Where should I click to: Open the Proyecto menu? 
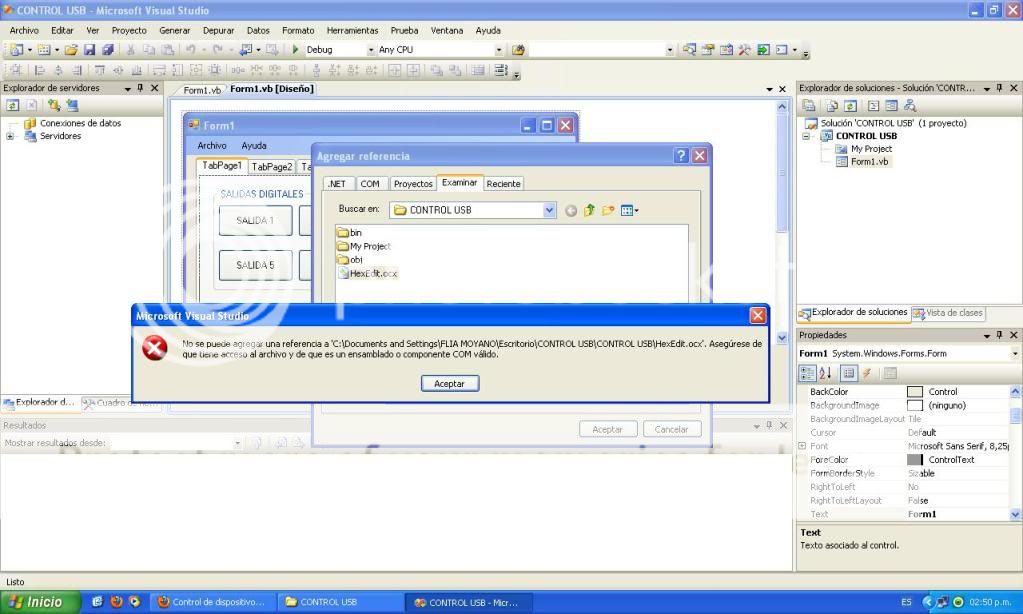pos(129,31)
